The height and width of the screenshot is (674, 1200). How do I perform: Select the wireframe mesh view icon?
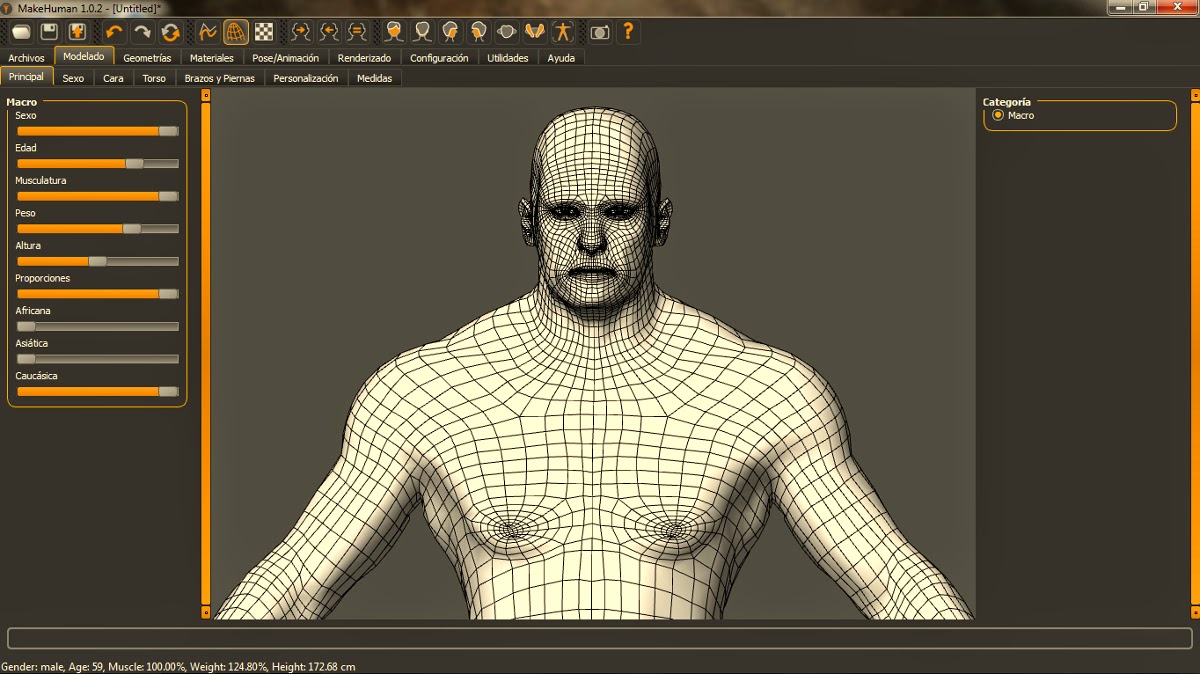(236, 31)
